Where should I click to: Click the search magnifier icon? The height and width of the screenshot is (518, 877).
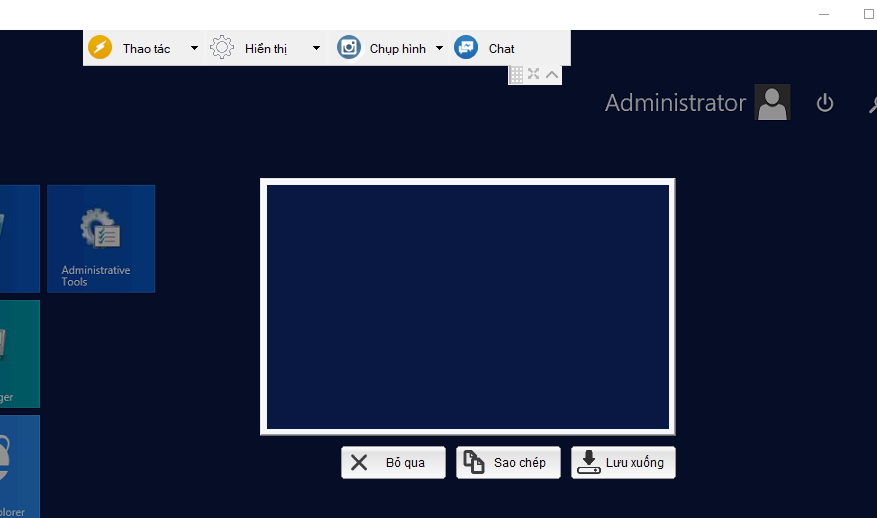873,104
